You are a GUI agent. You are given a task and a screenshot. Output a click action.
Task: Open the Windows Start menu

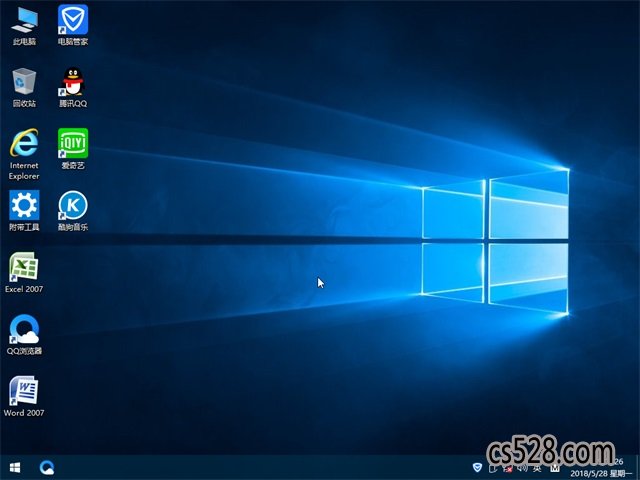click(15, 468)
